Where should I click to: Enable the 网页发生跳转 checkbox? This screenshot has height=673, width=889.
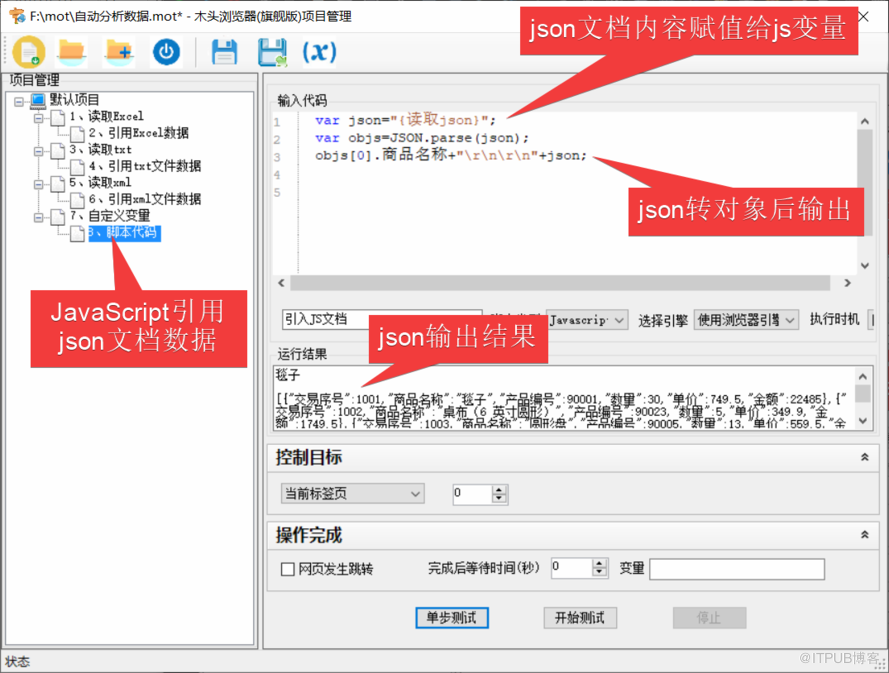point(287,569)
